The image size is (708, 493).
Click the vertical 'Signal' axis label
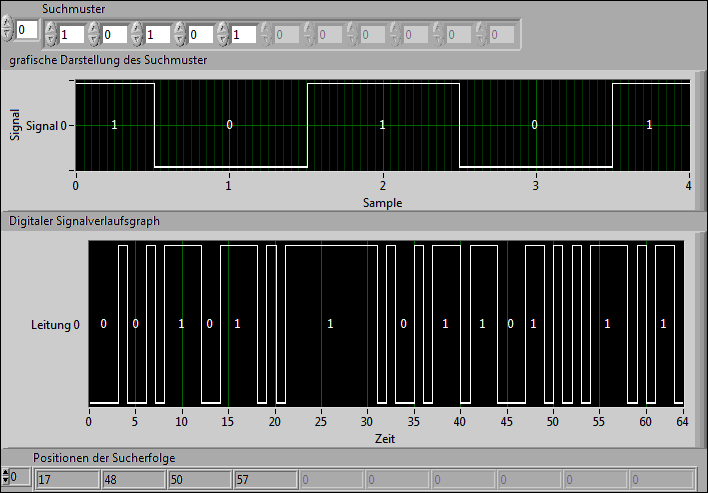pyautogui.click(x=15, y=125)
